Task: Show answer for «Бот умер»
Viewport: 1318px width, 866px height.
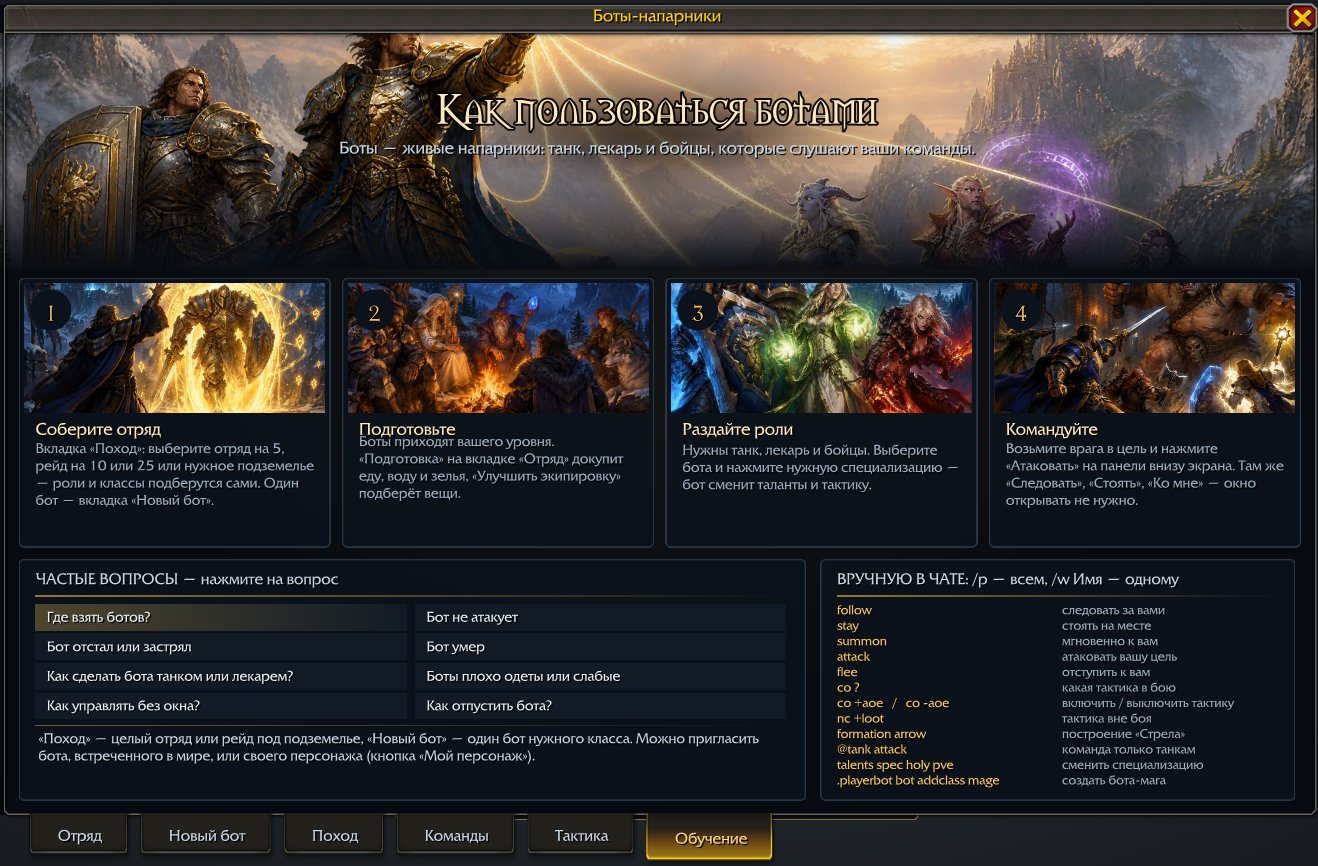Action: coord(600,647)
